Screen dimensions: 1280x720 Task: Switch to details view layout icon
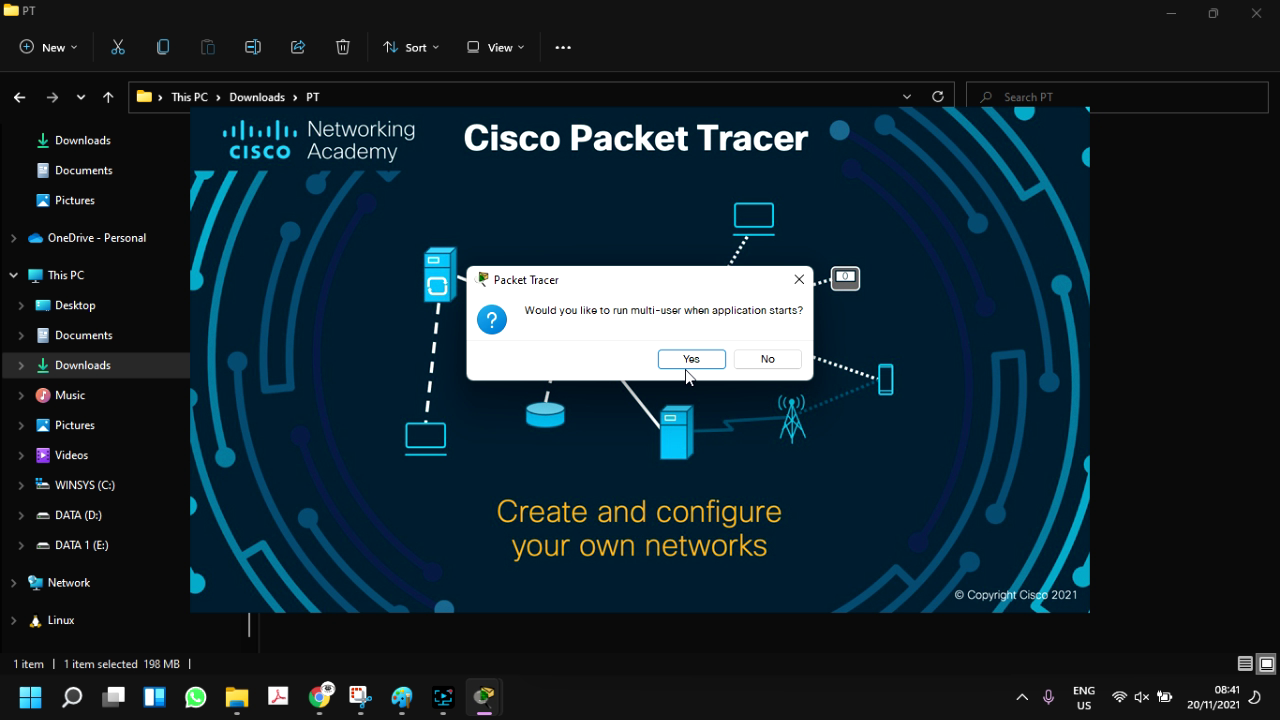(1245, 664)
